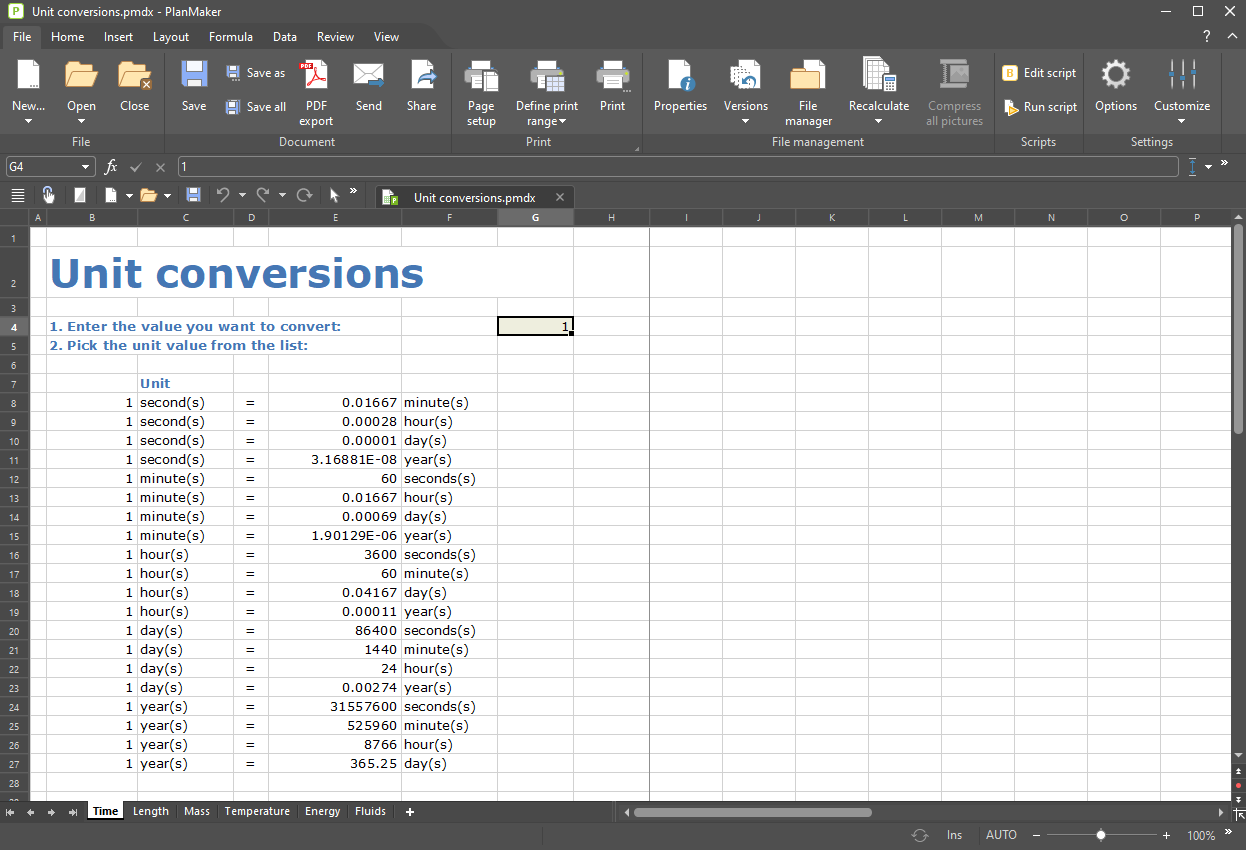Click the Send envelope icon
Image resolution: width=1246 pixels, height=850 pixels.
(x=368, y=76)
